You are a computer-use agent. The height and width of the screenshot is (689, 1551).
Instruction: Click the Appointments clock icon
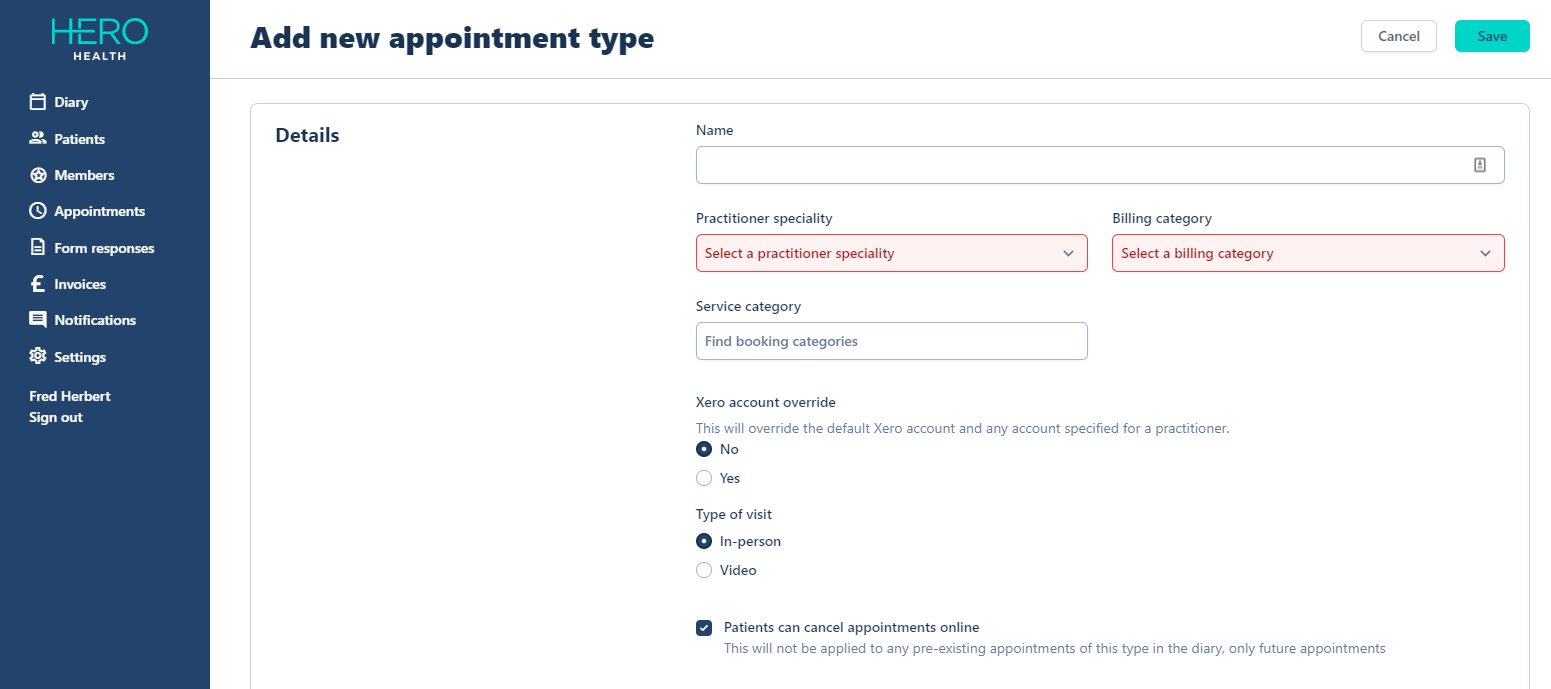pos(38,211)
